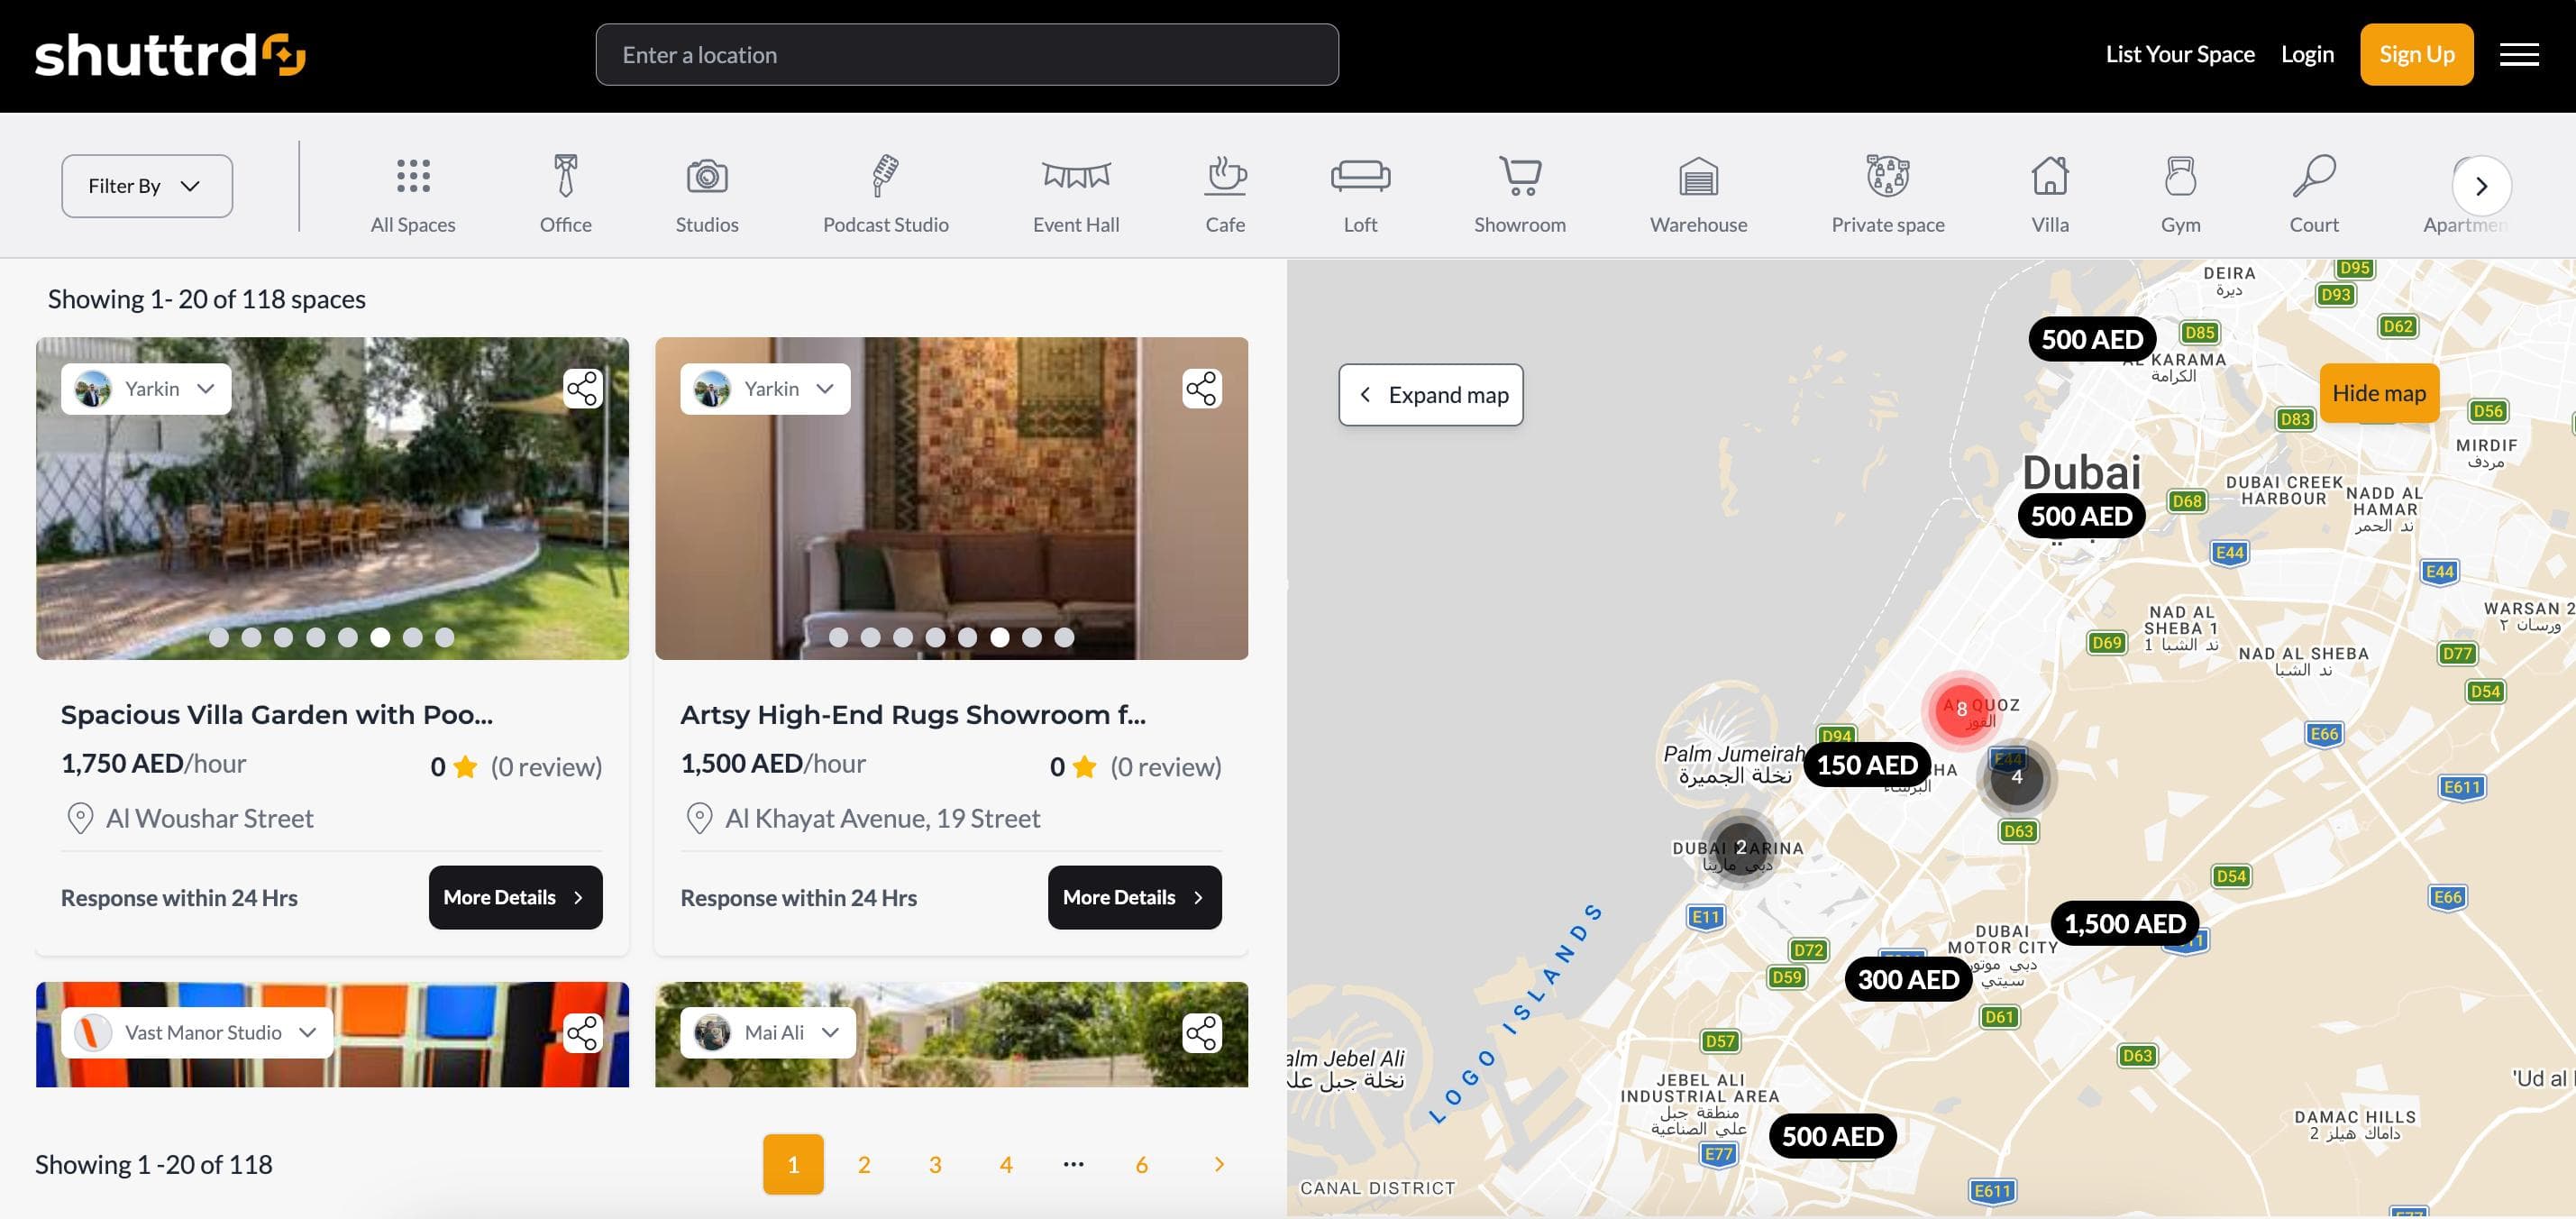Click the Shuttrd logo

tap(170, 55)
